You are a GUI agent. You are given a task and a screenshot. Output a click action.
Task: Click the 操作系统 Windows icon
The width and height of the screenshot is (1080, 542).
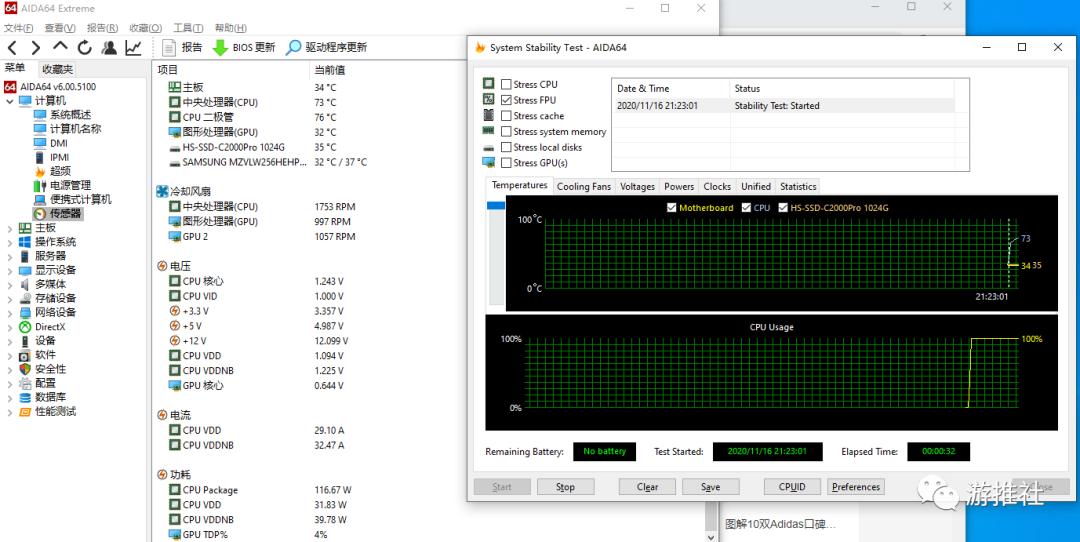[25, 242]
